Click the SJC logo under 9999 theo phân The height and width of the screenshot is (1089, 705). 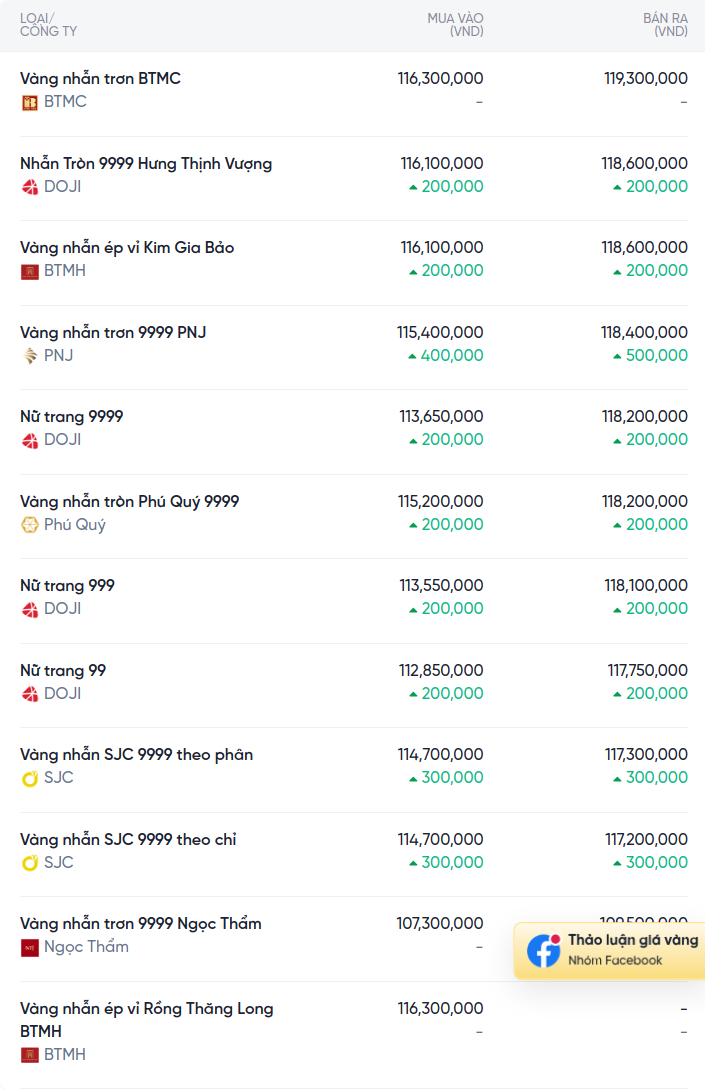(x=29, y=779)
